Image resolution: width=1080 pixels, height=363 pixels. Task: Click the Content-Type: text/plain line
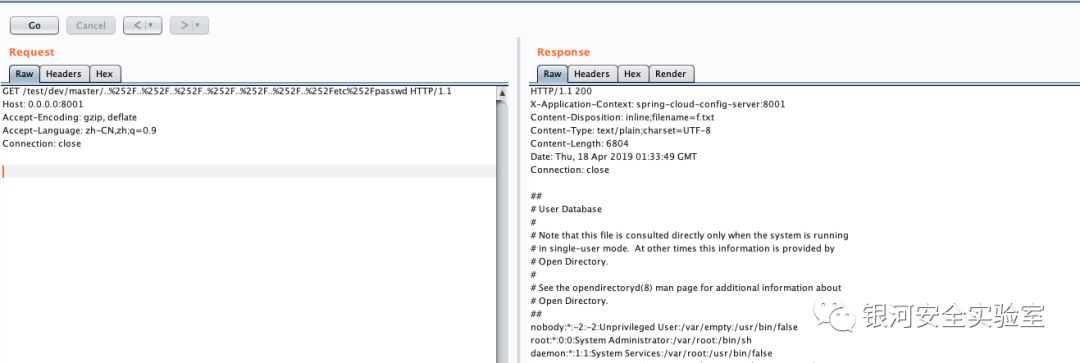621,130
